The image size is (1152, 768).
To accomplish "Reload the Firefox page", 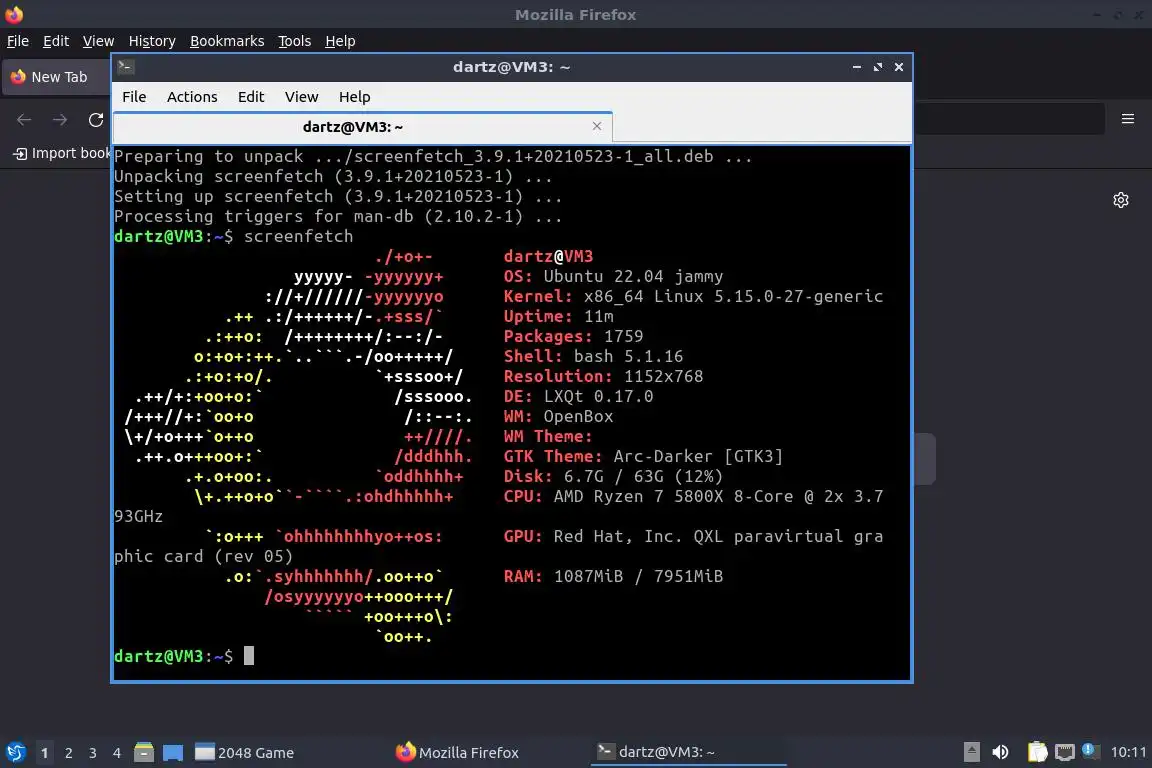I will click(96, 120).
